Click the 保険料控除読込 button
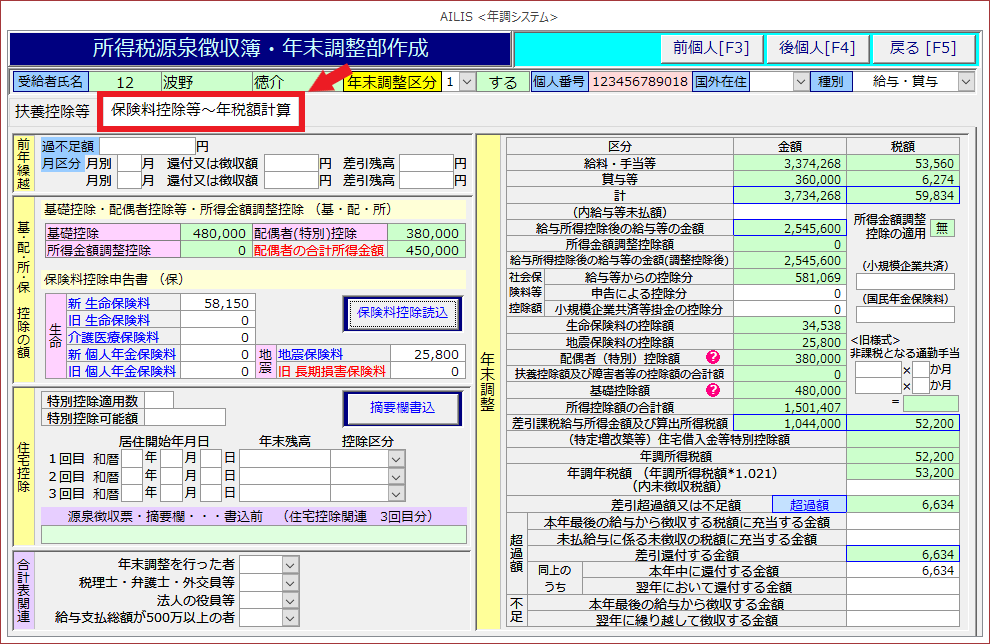Screen dimensions: 990x644 click(402, 313)
